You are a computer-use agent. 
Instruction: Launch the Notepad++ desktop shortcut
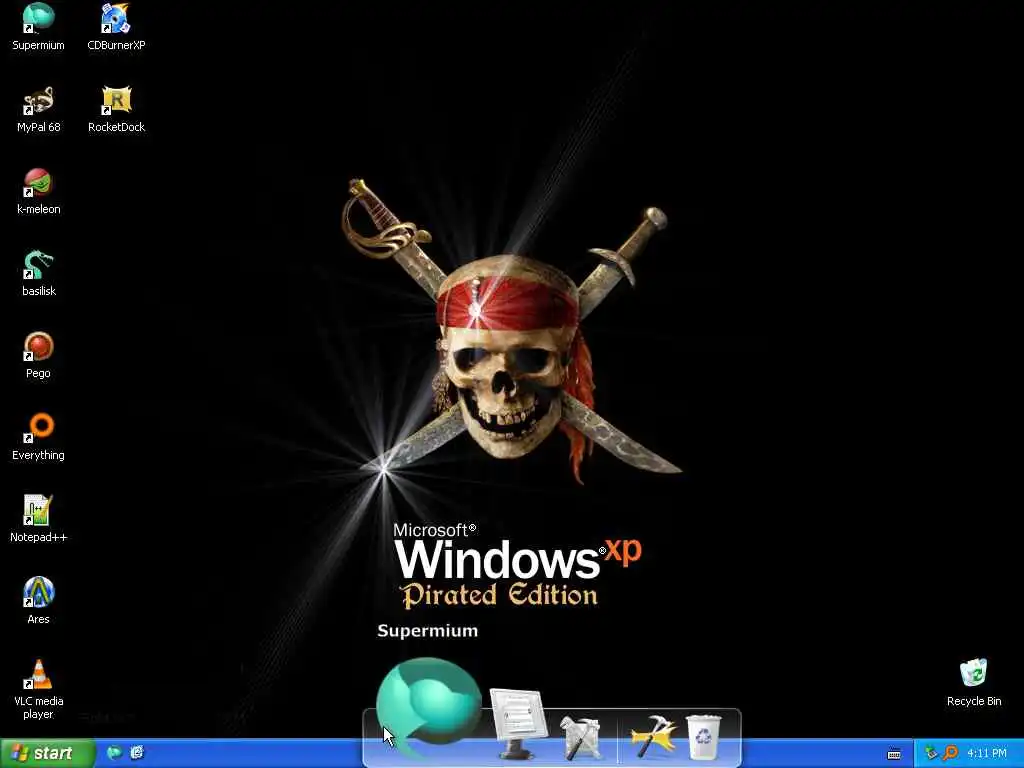[39, 519]
